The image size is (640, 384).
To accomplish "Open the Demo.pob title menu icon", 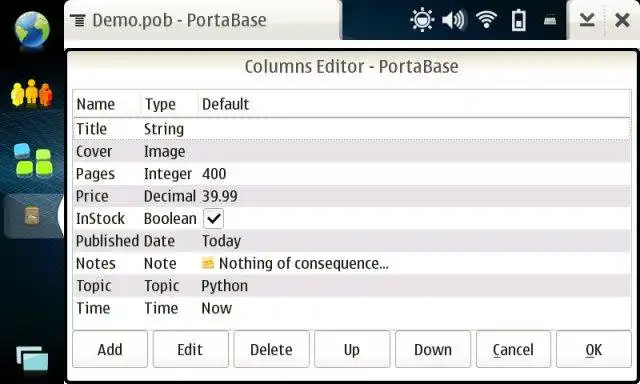I will click(78, 20).
